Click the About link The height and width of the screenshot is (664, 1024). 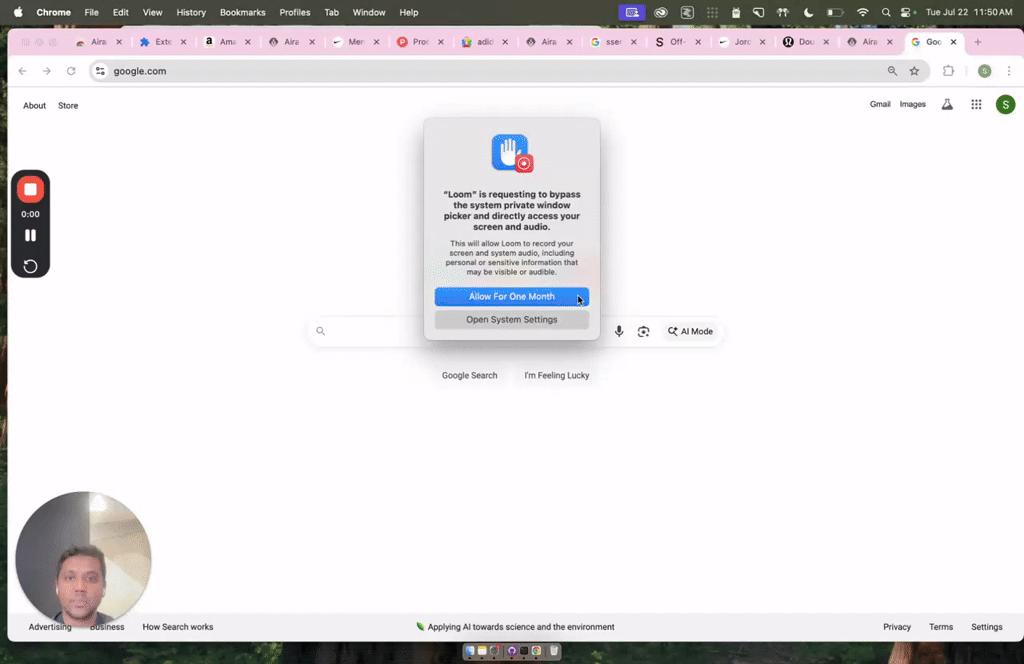35,106
